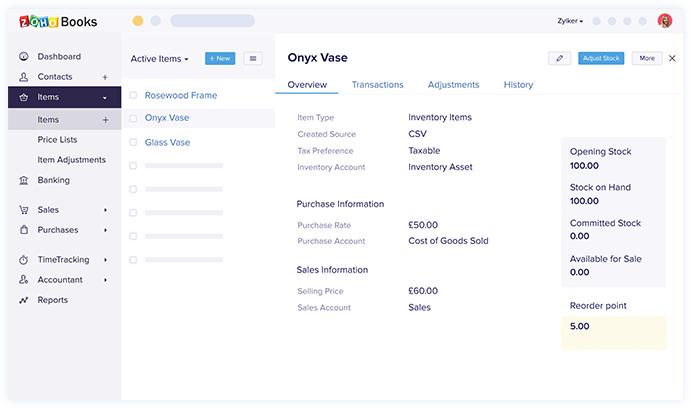Open Dashboard via its gauge icon
Image resolution: width=691 pixels, height=408 pixels.
[24, 56]
